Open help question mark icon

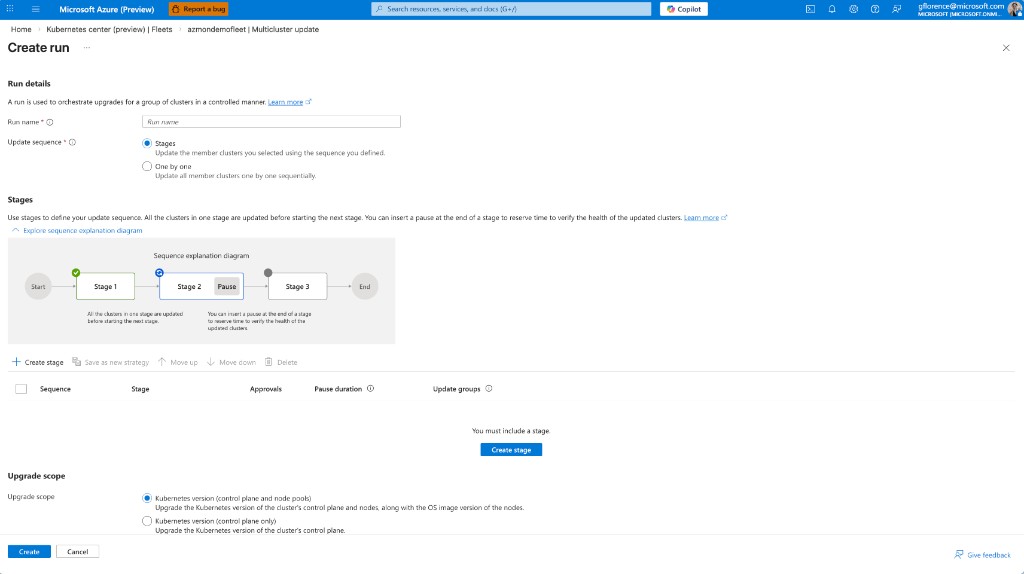pos(874,9)
